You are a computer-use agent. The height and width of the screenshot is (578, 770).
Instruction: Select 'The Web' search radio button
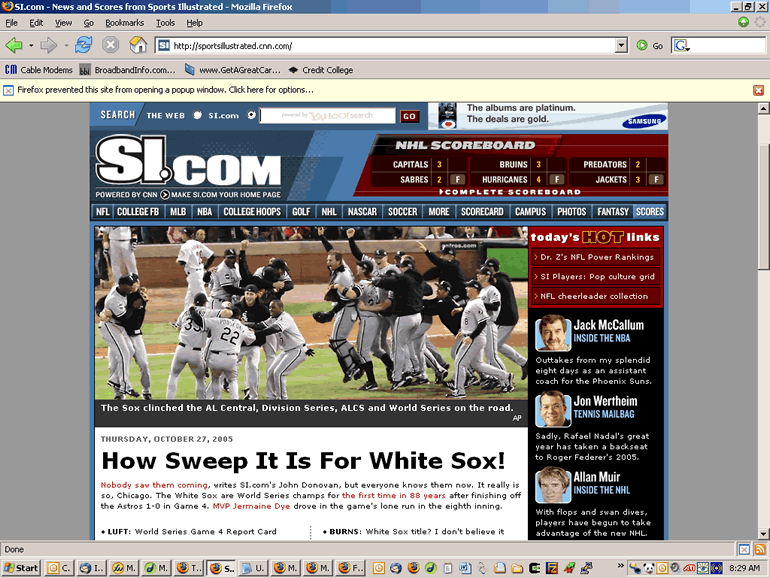(x=197, y=115)
